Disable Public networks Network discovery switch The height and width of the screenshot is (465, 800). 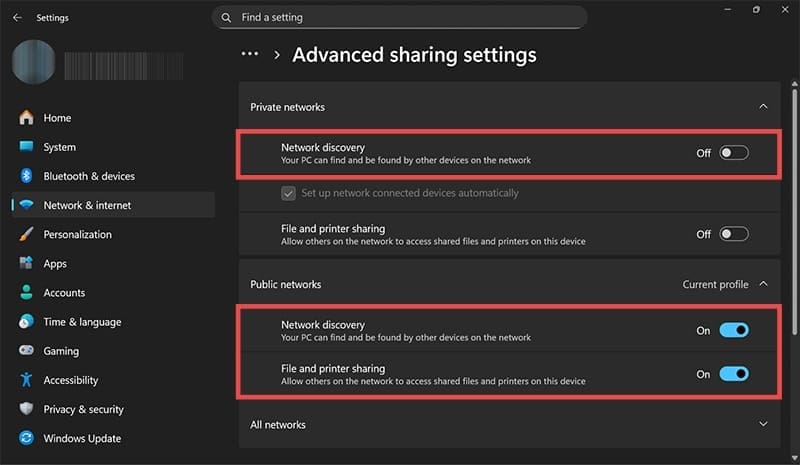(733, 330)
